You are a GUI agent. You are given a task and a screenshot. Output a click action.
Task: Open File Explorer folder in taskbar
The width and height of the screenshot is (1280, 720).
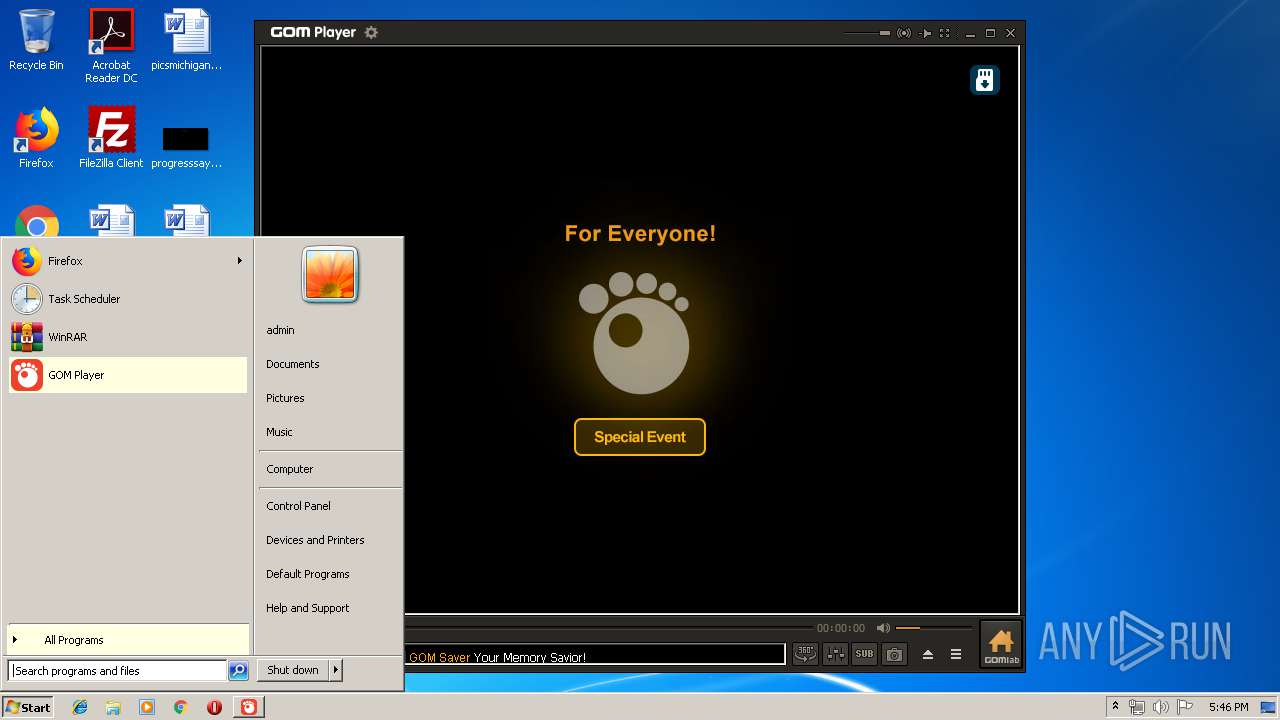113,707
